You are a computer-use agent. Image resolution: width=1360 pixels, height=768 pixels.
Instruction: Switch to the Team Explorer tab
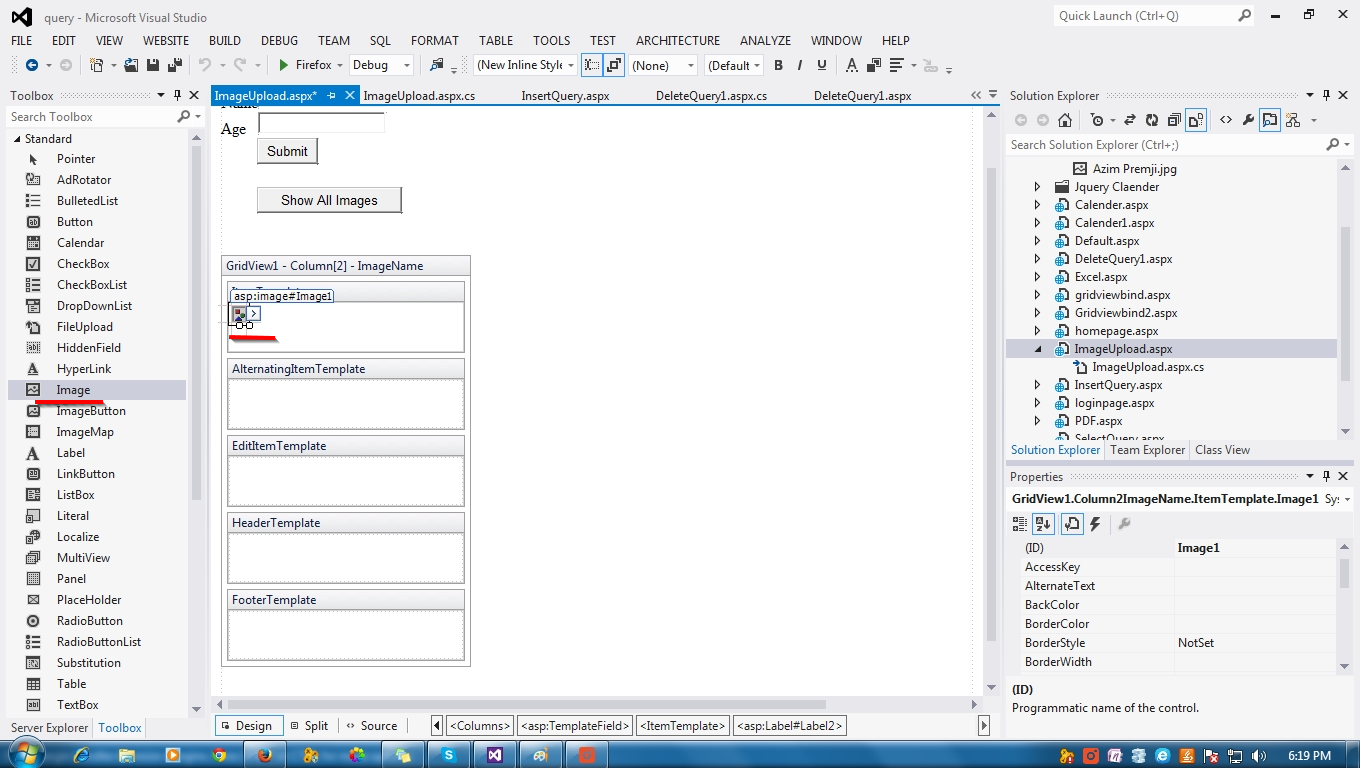coord(1147,450)
